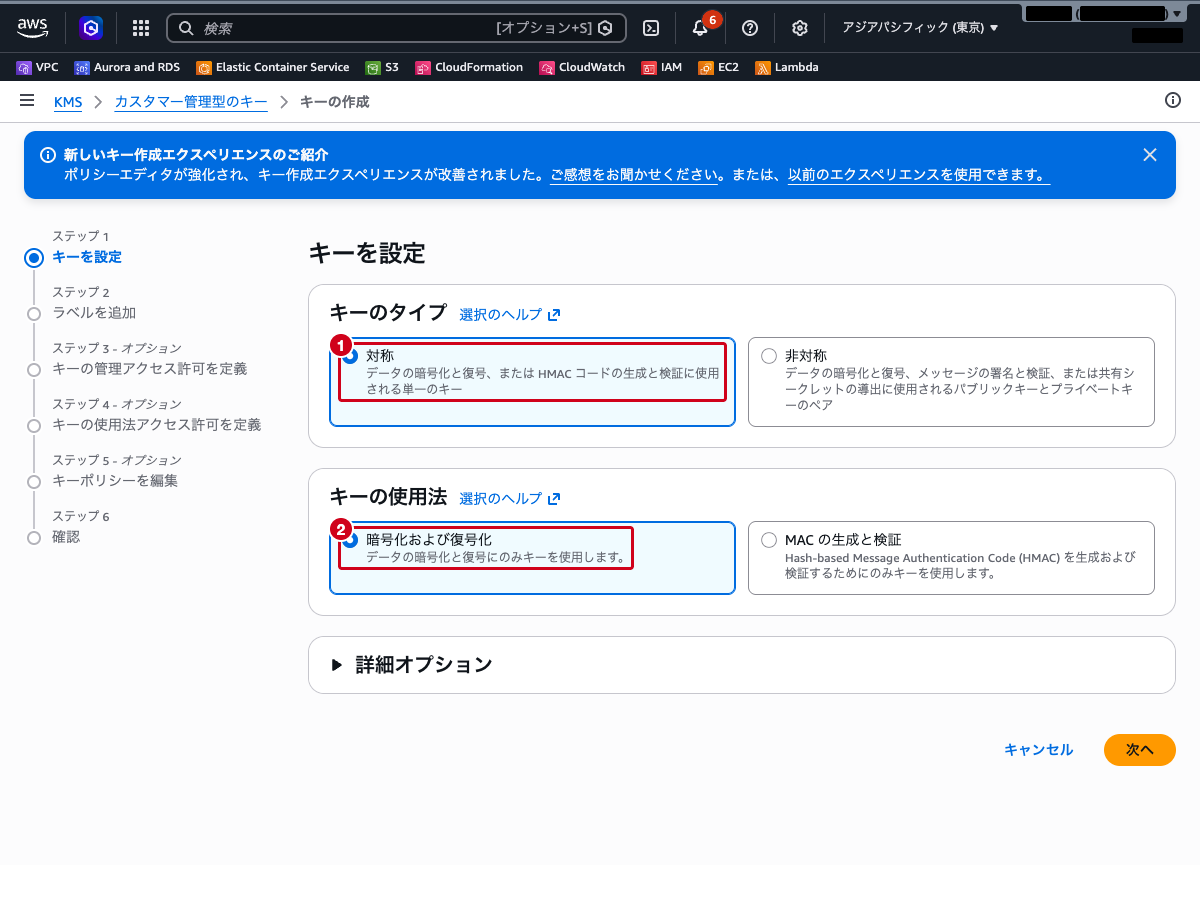
Task: Open the ご感想をお聞かせください feedback link
Action: [x=635, y=175]
